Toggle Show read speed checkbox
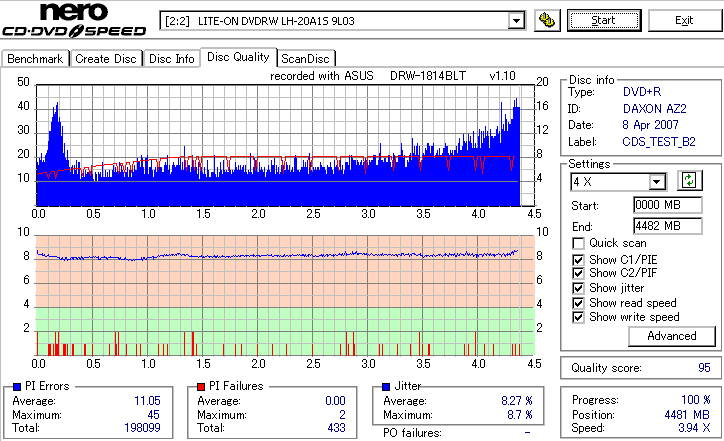 (x=578, y=303)
